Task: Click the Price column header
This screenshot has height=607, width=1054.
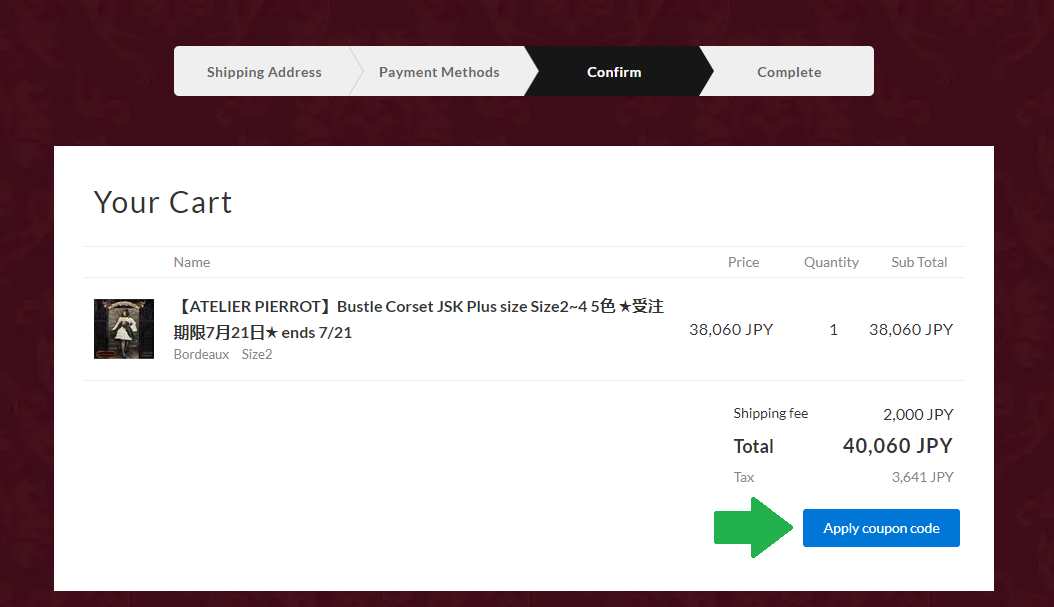Action: click(743, 262)
